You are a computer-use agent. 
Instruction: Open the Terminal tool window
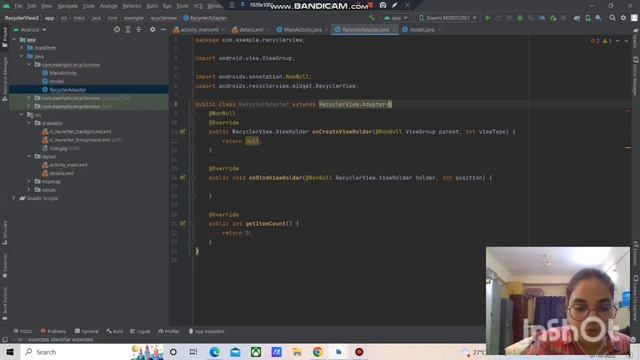point(87,331)
